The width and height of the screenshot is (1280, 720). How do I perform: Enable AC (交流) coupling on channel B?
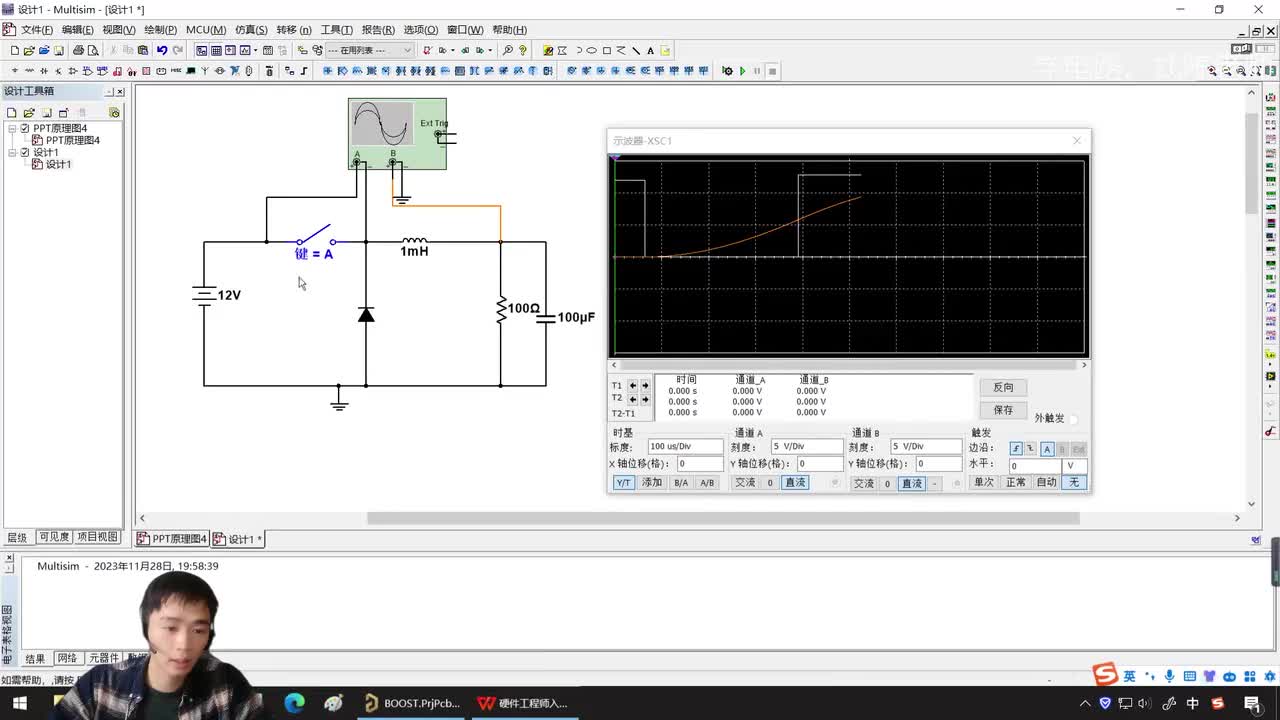point(863,484)
